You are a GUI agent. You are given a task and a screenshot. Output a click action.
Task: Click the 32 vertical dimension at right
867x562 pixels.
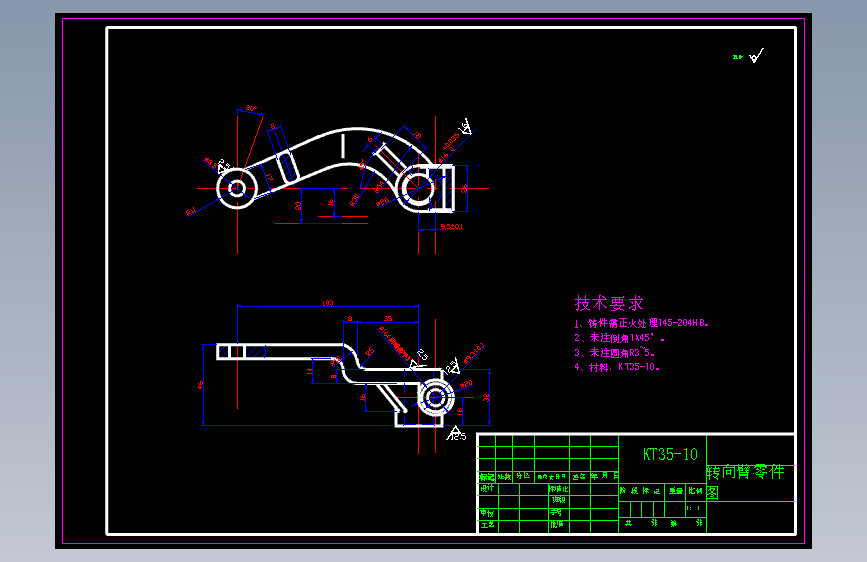pos(486,397)
